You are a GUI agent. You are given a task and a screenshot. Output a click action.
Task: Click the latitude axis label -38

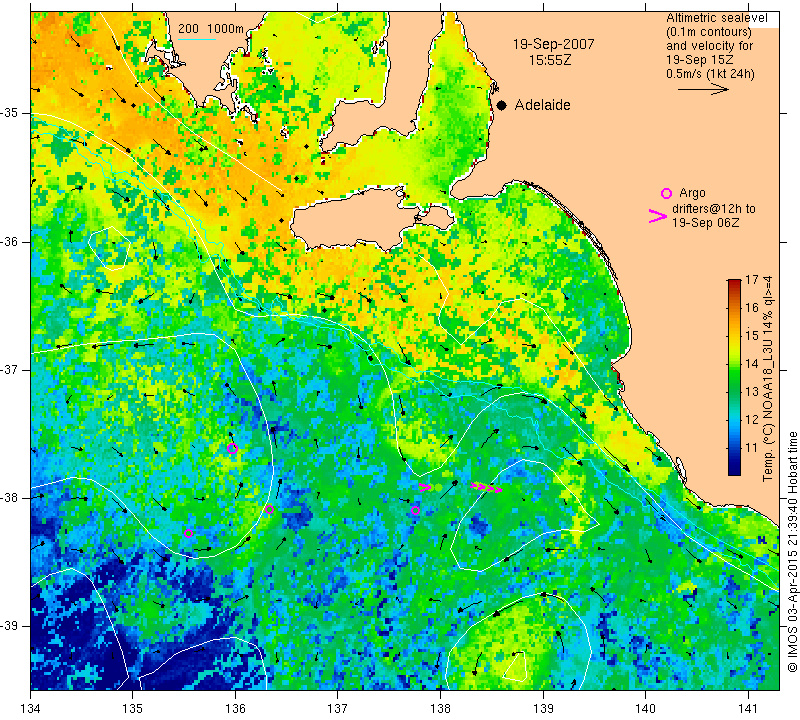click(10, 498)
